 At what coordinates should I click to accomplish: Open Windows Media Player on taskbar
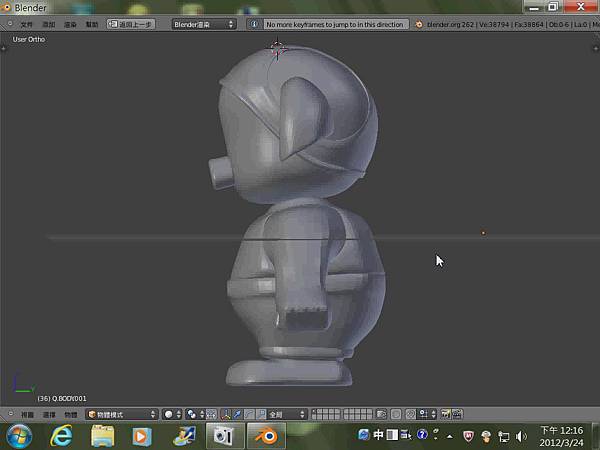pyautogui.click(x=141, y=436)
